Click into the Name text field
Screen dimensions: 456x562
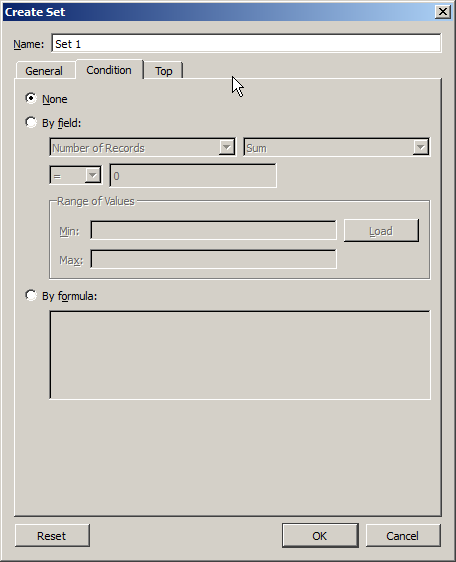pos(246,43)
